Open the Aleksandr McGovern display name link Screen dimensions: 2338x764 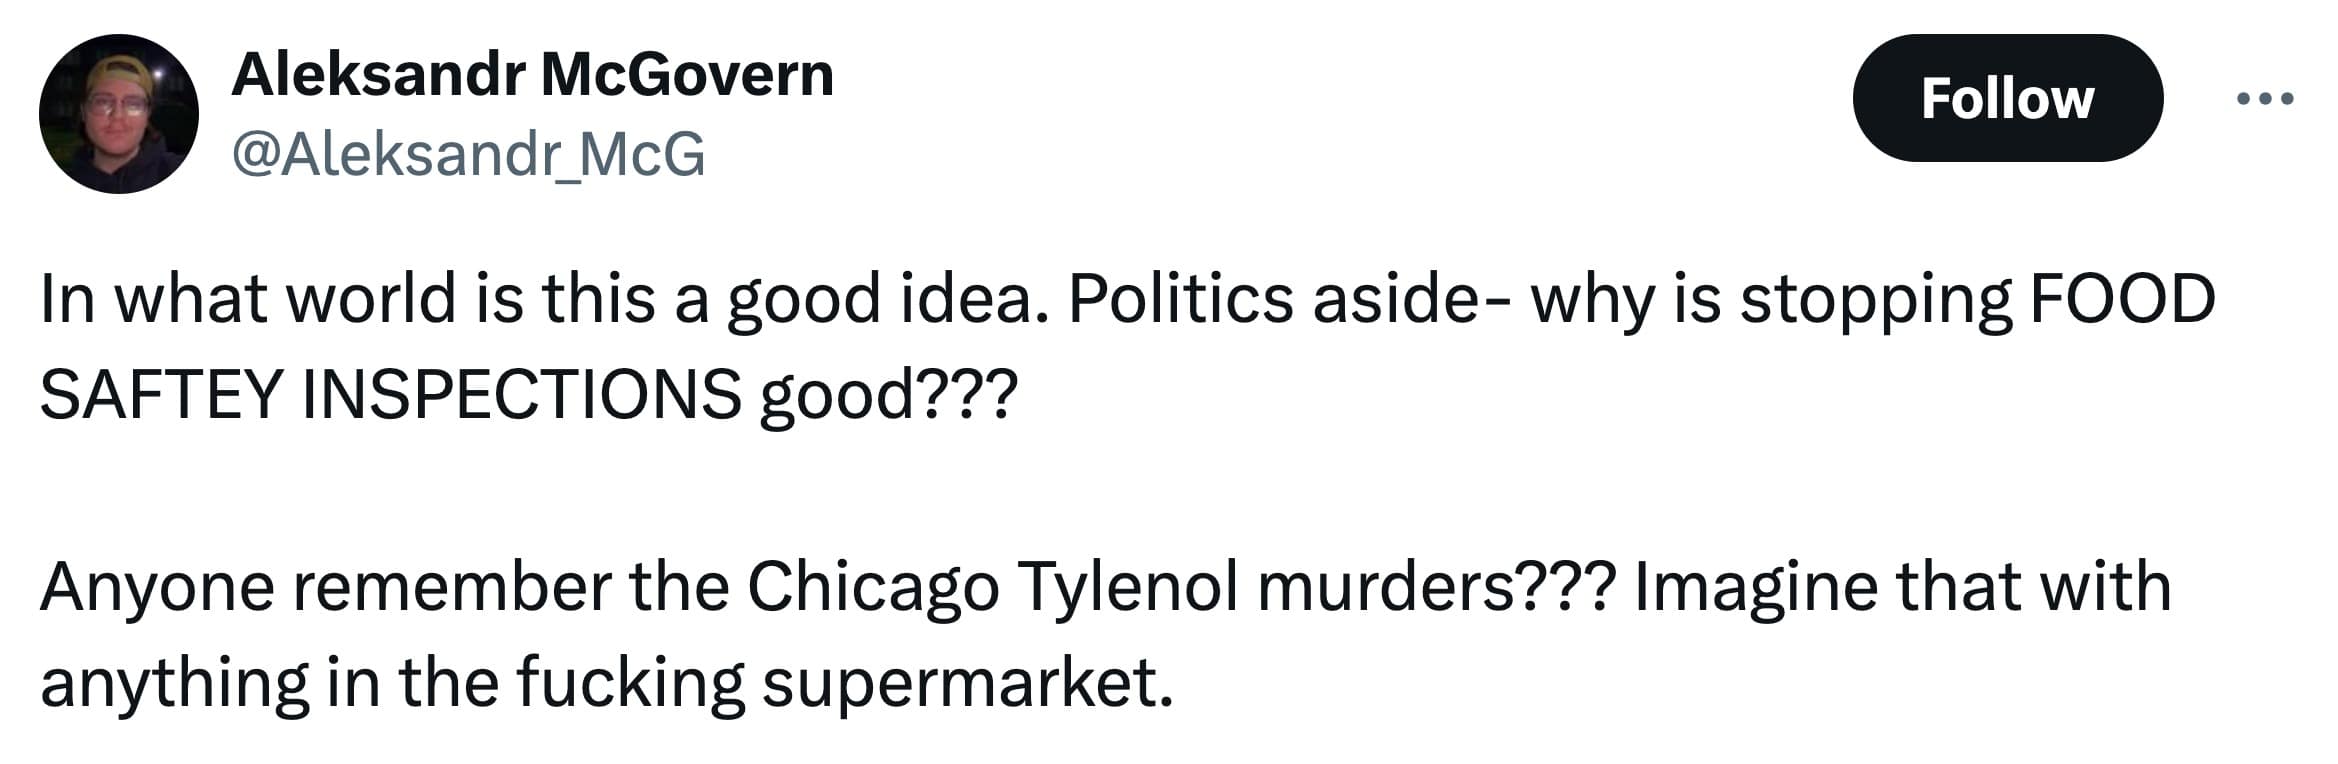pyautogui.click(x=532, y=75)
